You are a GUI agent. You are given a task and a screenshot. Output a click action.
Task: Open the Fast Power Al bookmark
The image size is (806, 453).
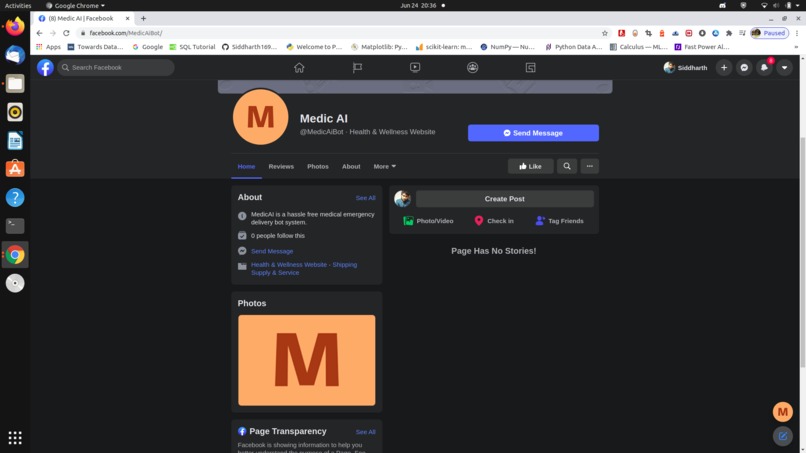click(702, 47)
